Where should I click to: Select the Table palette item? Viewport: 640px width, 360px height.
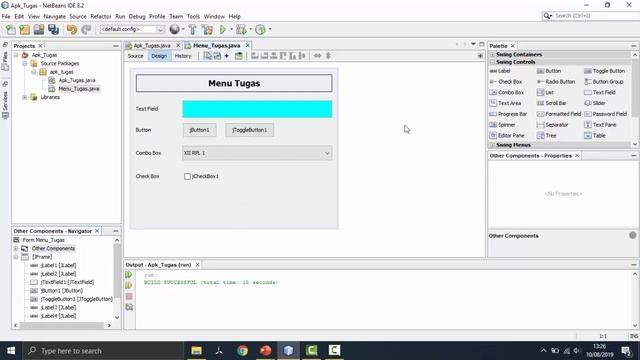pos(595,136)
